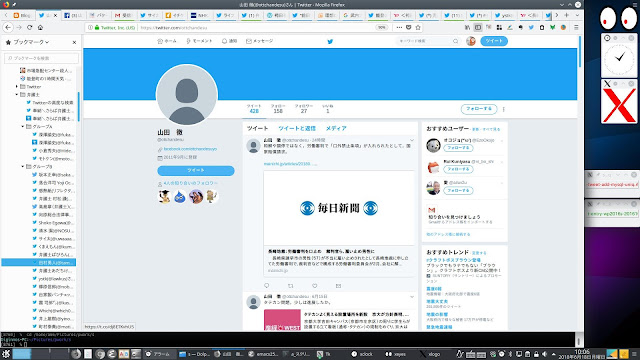Open a new Firefox tab with plus button
Viewport: 640px width, 360px height.
coord(567,15)
